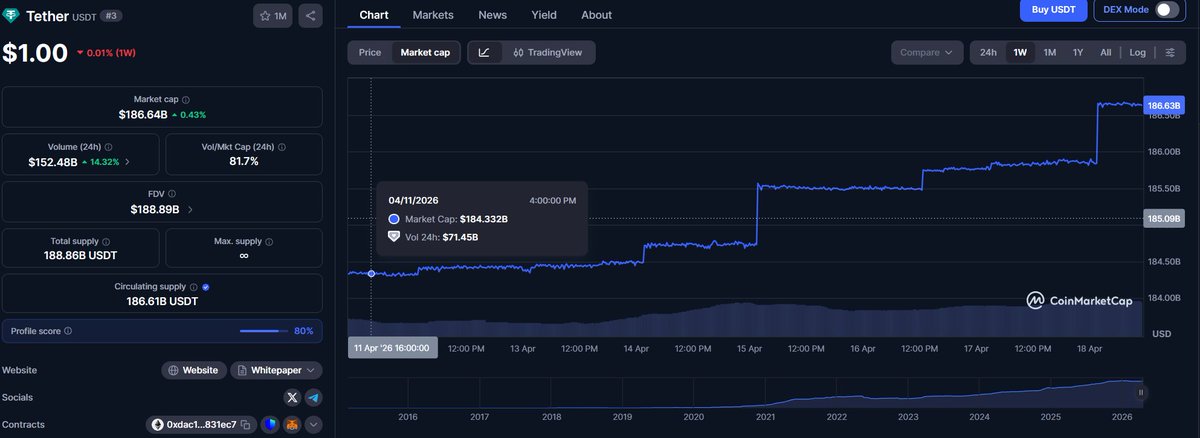
Task: Click the 185.09B crosshair value label
Action: 1164,218
